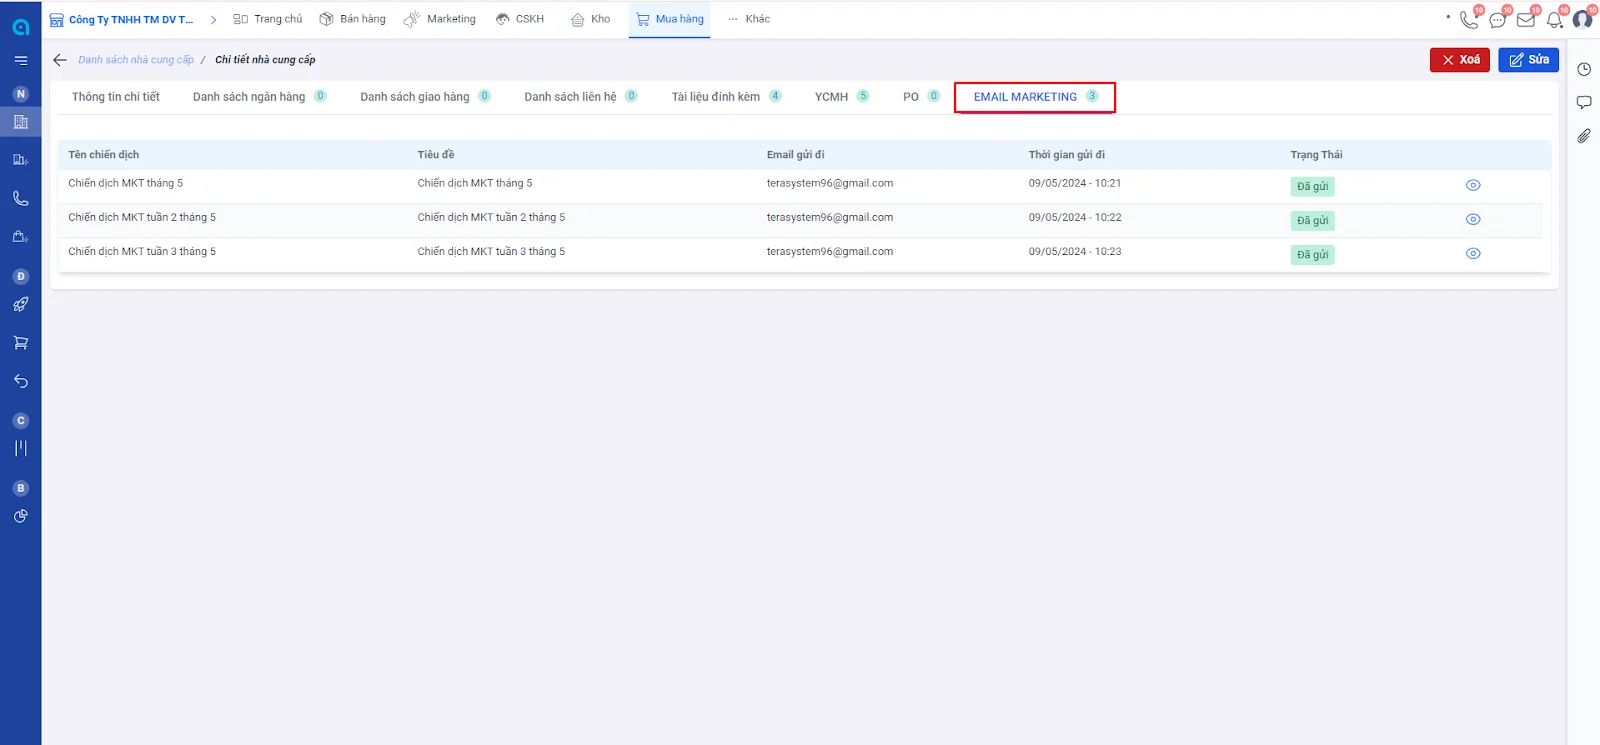Click the Đ section badge in sidebar

click(20, 276)
